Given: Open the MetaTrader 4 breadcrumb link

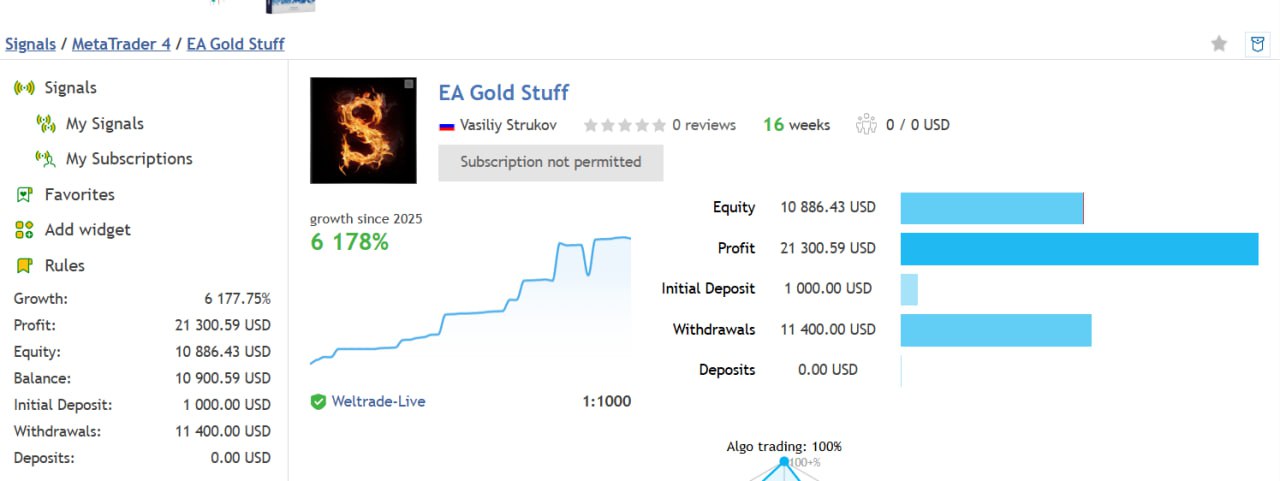Looking at the screenshot, I should 121,44.
